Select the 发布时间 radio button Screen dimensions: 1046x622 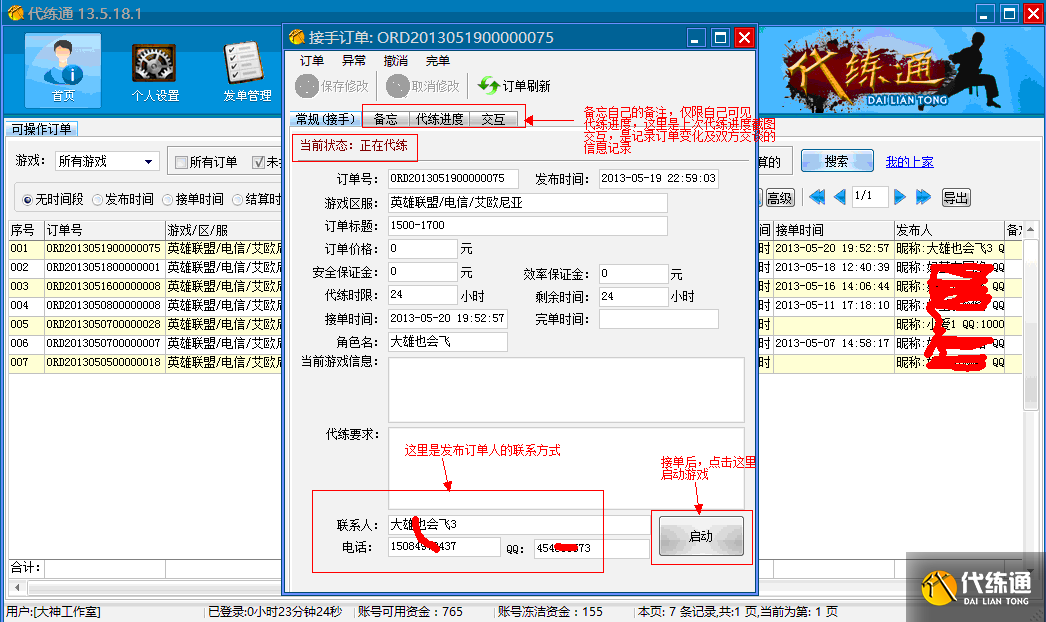coord(97,199)
